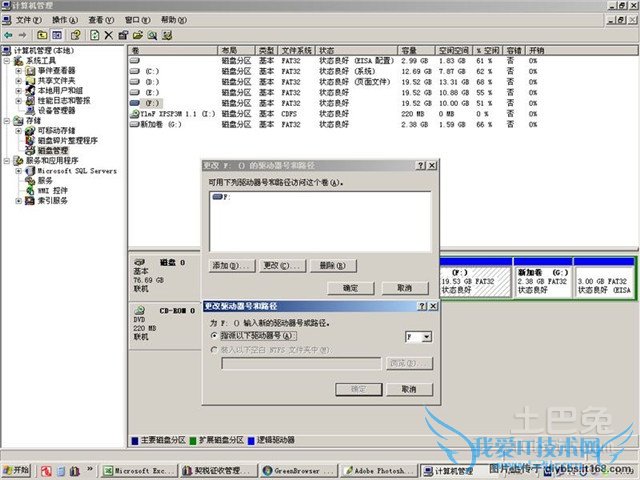Open 服务 node in the tree

coord(45,180)
